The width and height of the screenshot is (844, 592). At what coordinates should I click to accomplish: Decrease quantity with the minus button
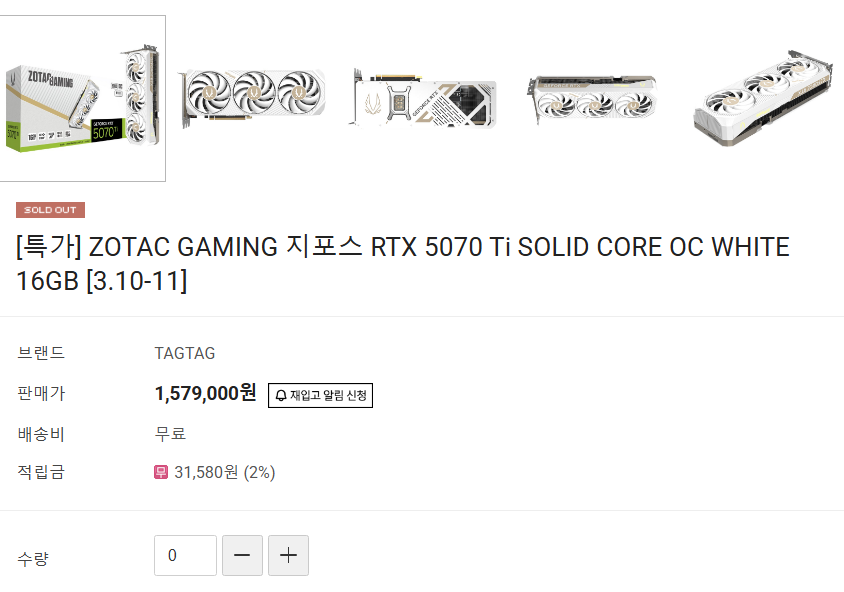click(242, 555)
